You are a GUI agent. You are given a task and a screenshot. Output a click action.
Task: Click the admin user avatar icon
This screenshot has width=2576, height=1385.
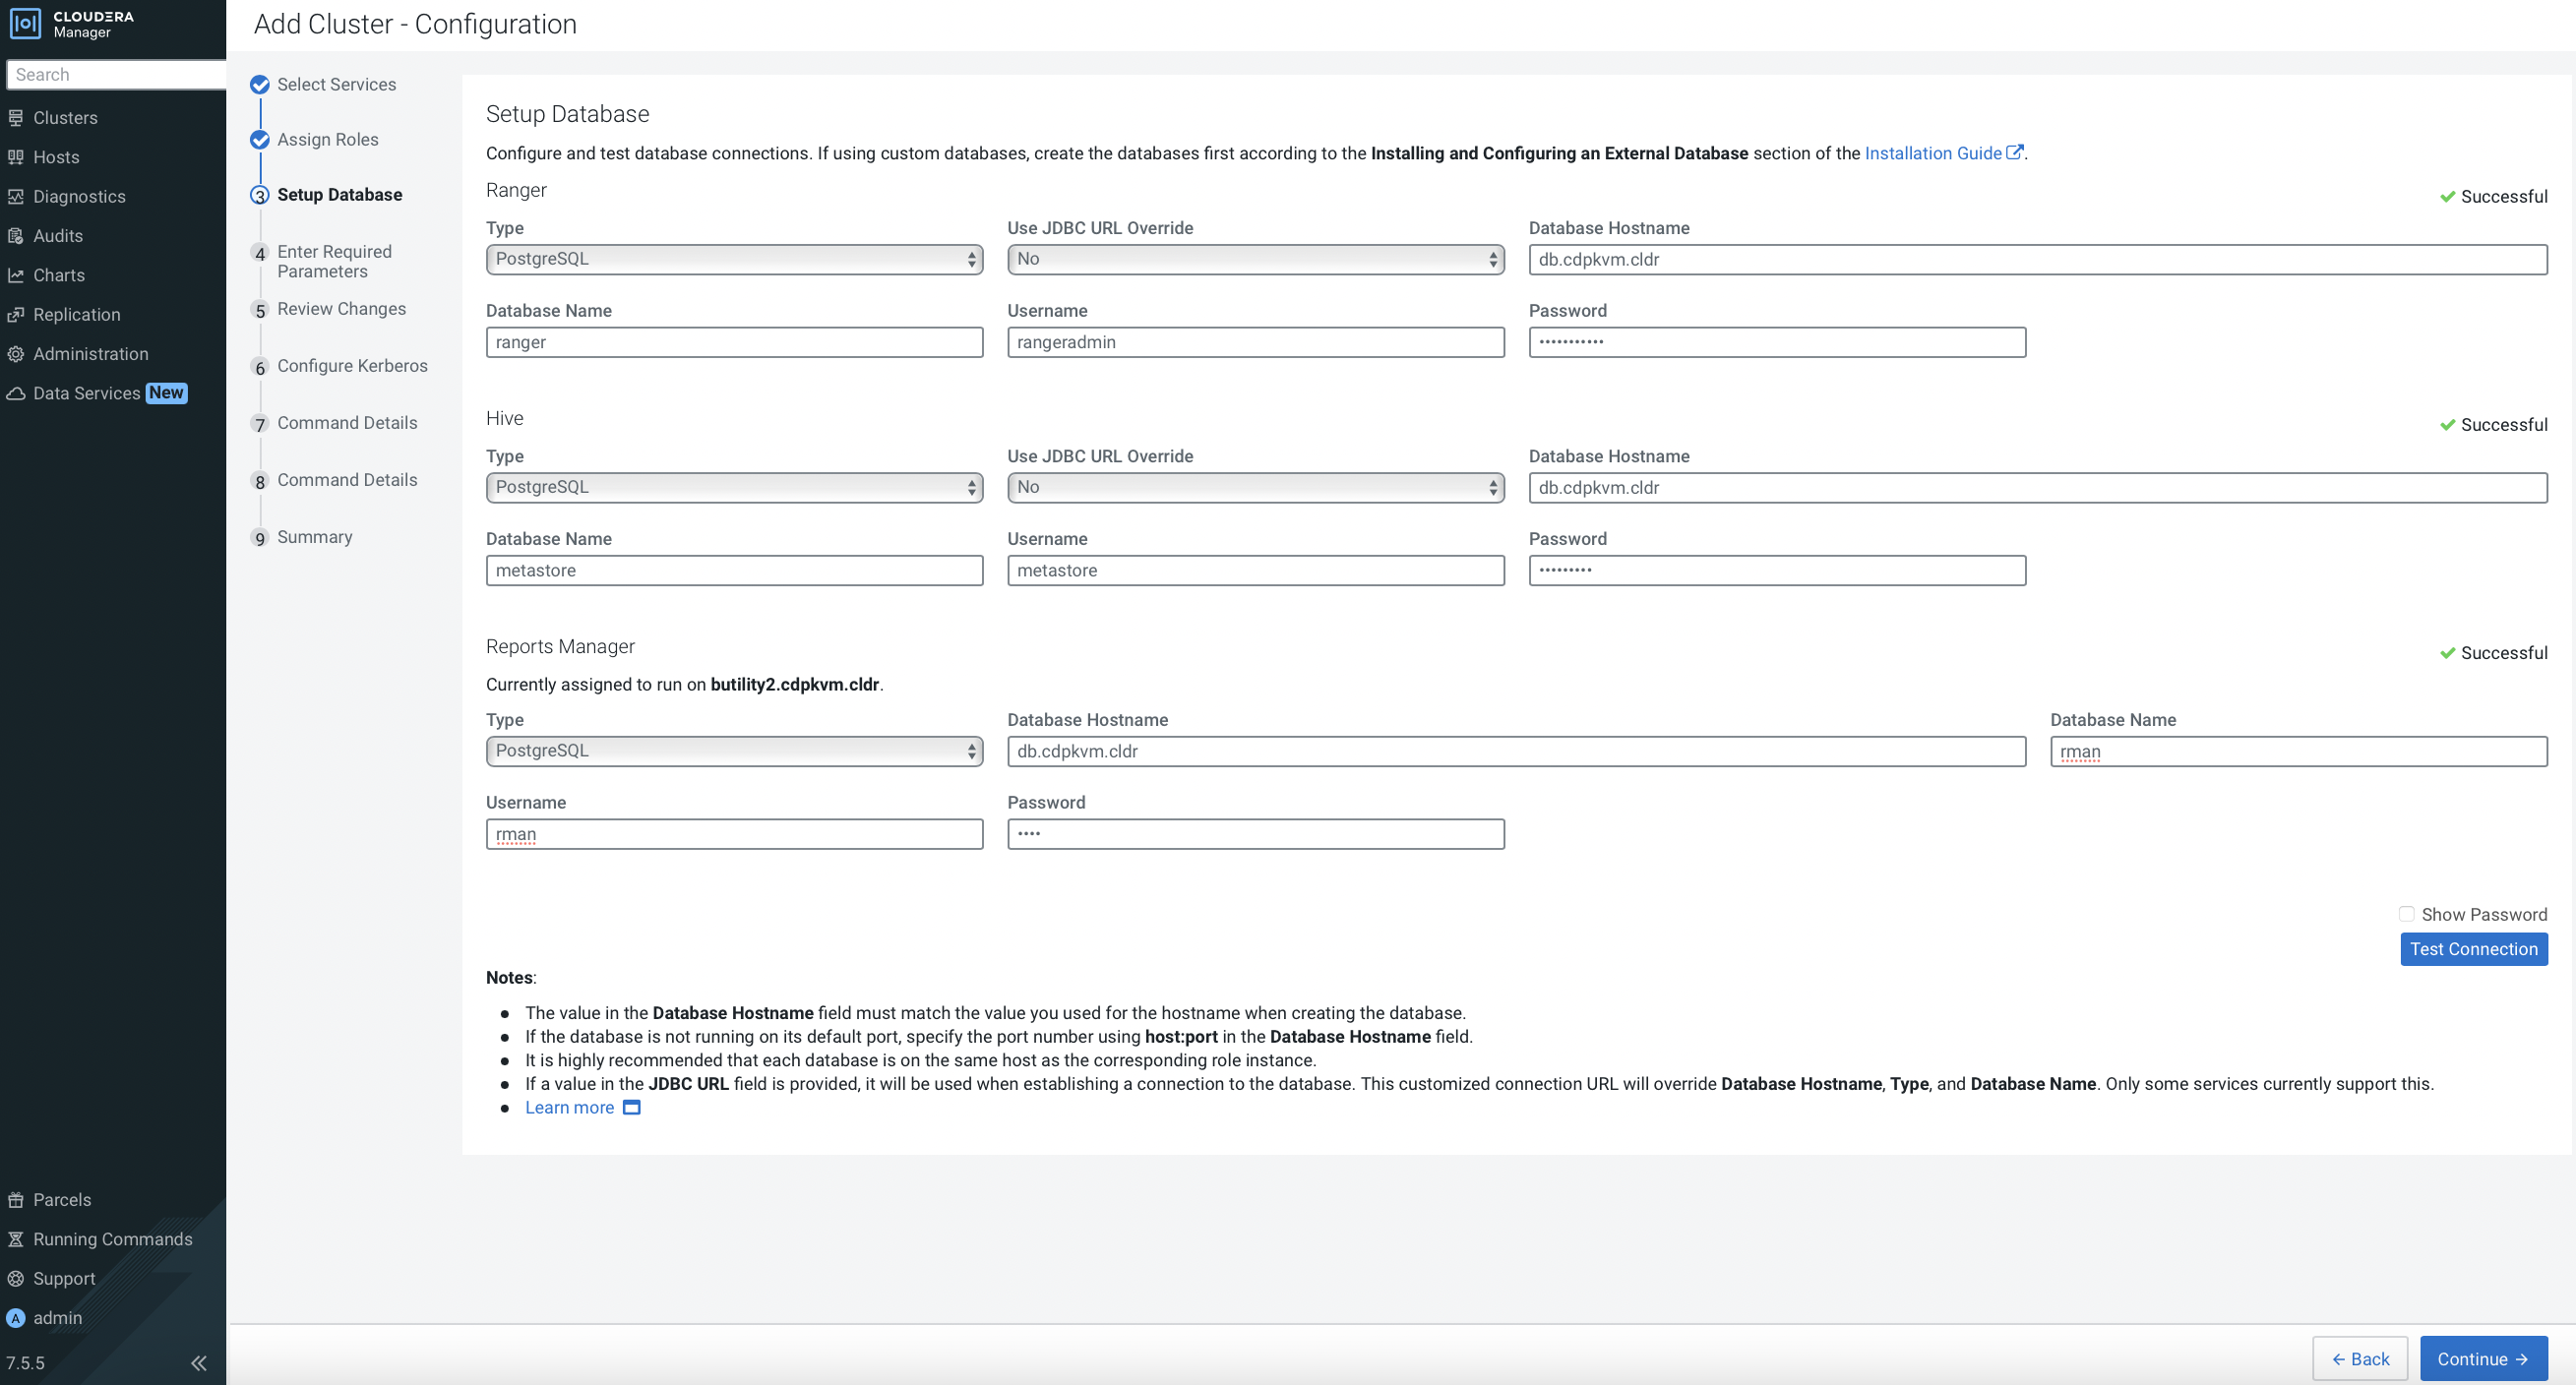pyautogui.click(x=15, y=1318)
